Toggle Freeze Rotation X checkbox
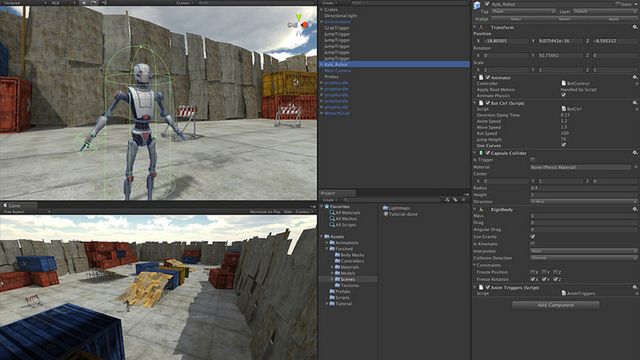 [x=533, y=279]
